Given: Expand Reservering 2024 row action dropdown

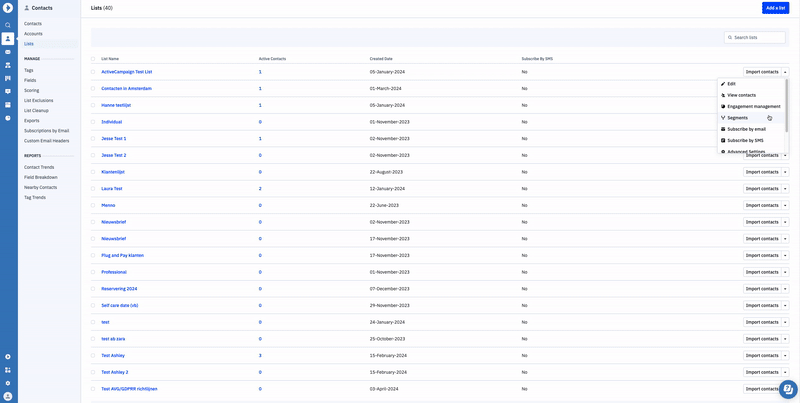Looking at the screenshot, I should (785, 289).
